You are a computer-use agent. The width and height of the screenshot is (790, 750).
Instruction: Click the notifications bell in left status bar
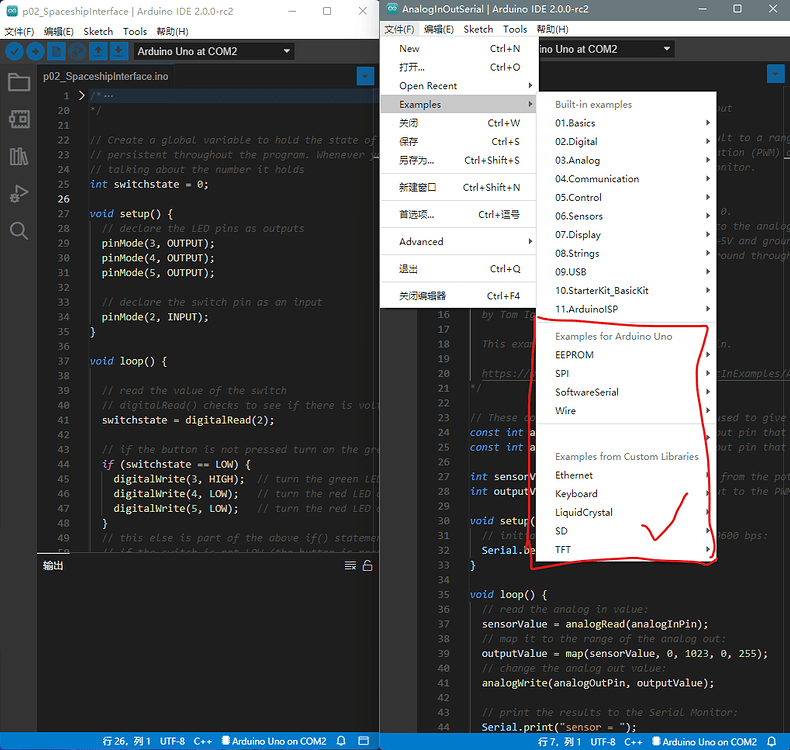[341, 742]
